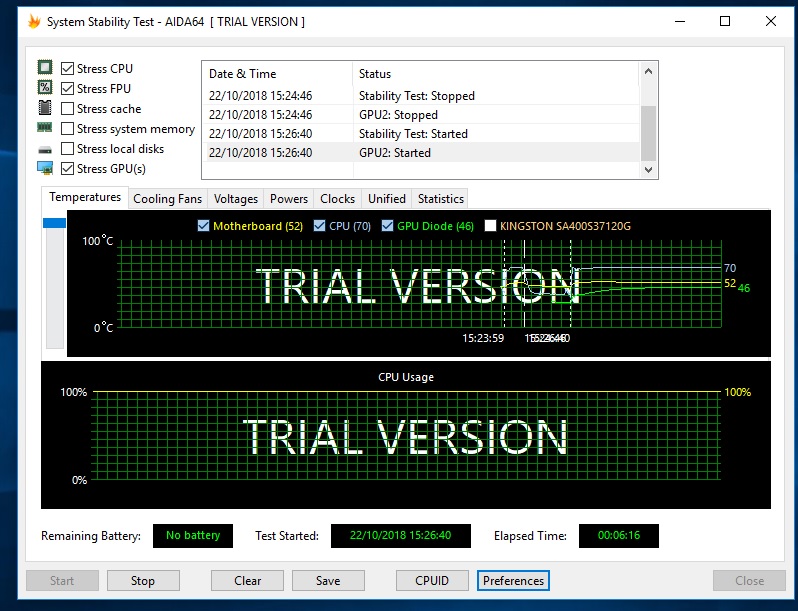Select the 'GPU2: Started' log row
The image size is (798, 611).
click(x=420, y=153)
